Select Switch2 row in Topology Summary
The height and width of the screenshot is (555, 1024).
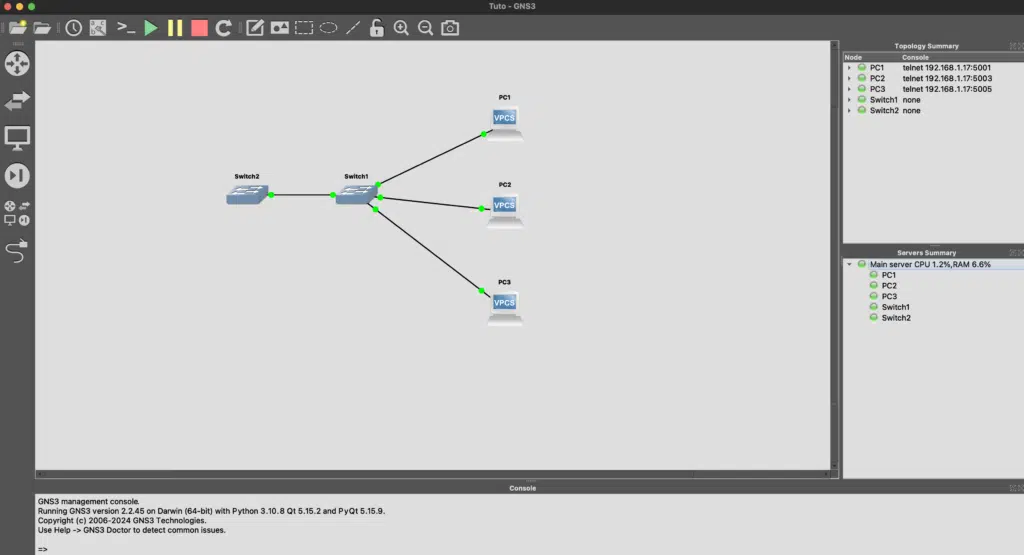point(933,111)
